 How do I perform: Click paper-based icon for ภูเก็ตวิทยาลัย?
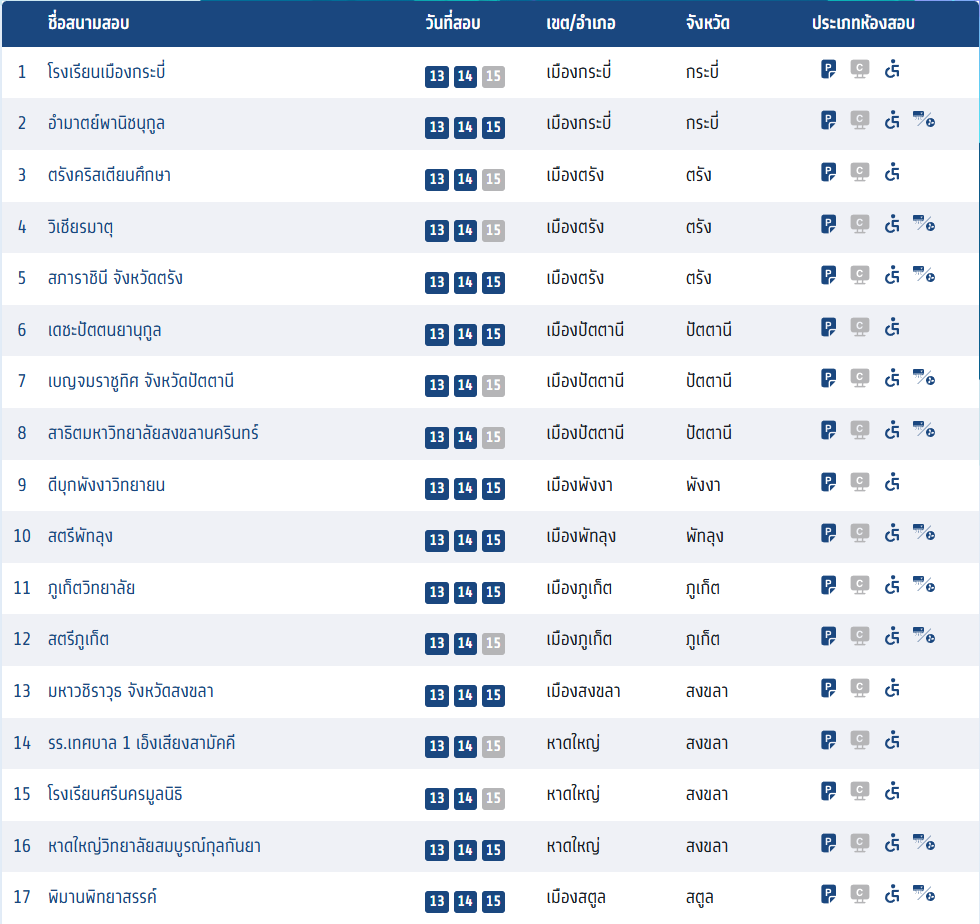[x=829, y=584]
